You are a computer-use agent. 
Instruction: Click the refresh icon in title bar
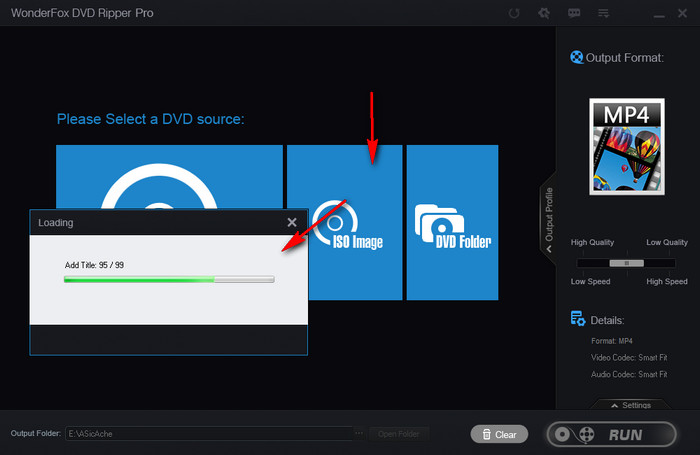click(515, 14)
